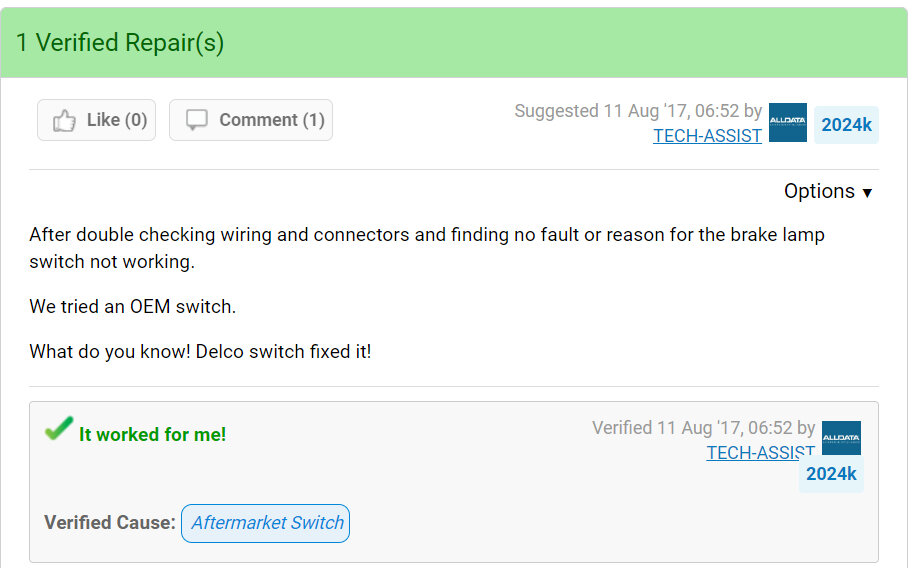Open the TECH-ASSIST link under Verified
The height and width of the screenshot is (568, 912).
coord(759,453)
